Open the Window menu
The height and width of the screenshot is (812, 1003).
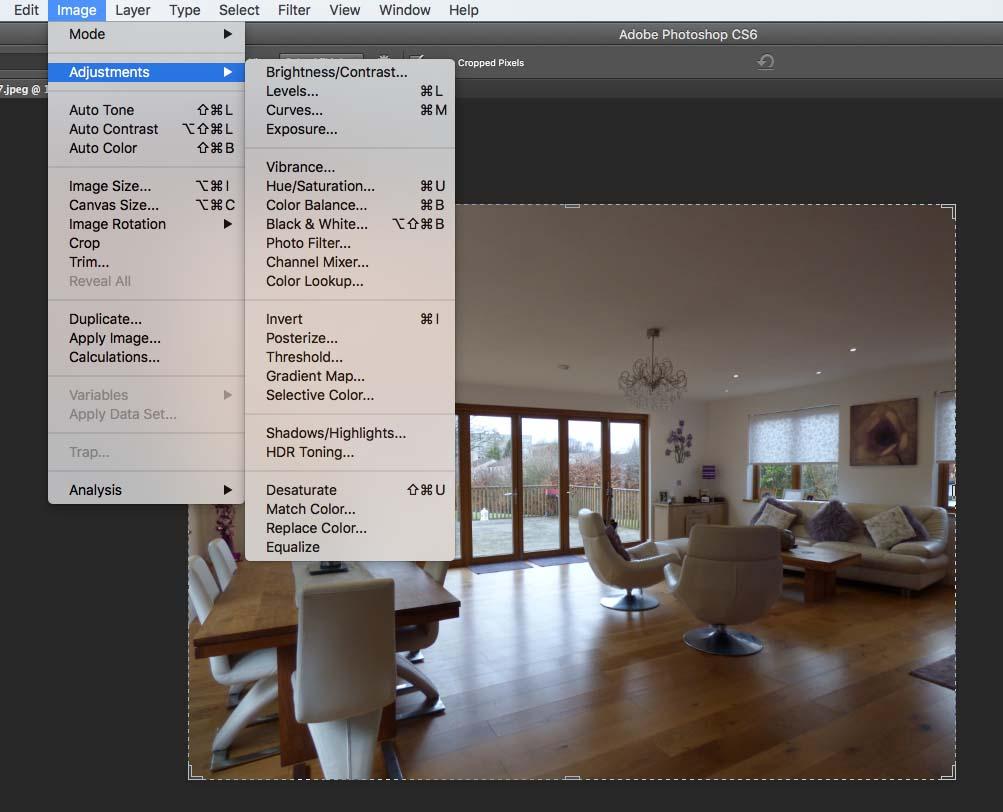coord(404,10)
